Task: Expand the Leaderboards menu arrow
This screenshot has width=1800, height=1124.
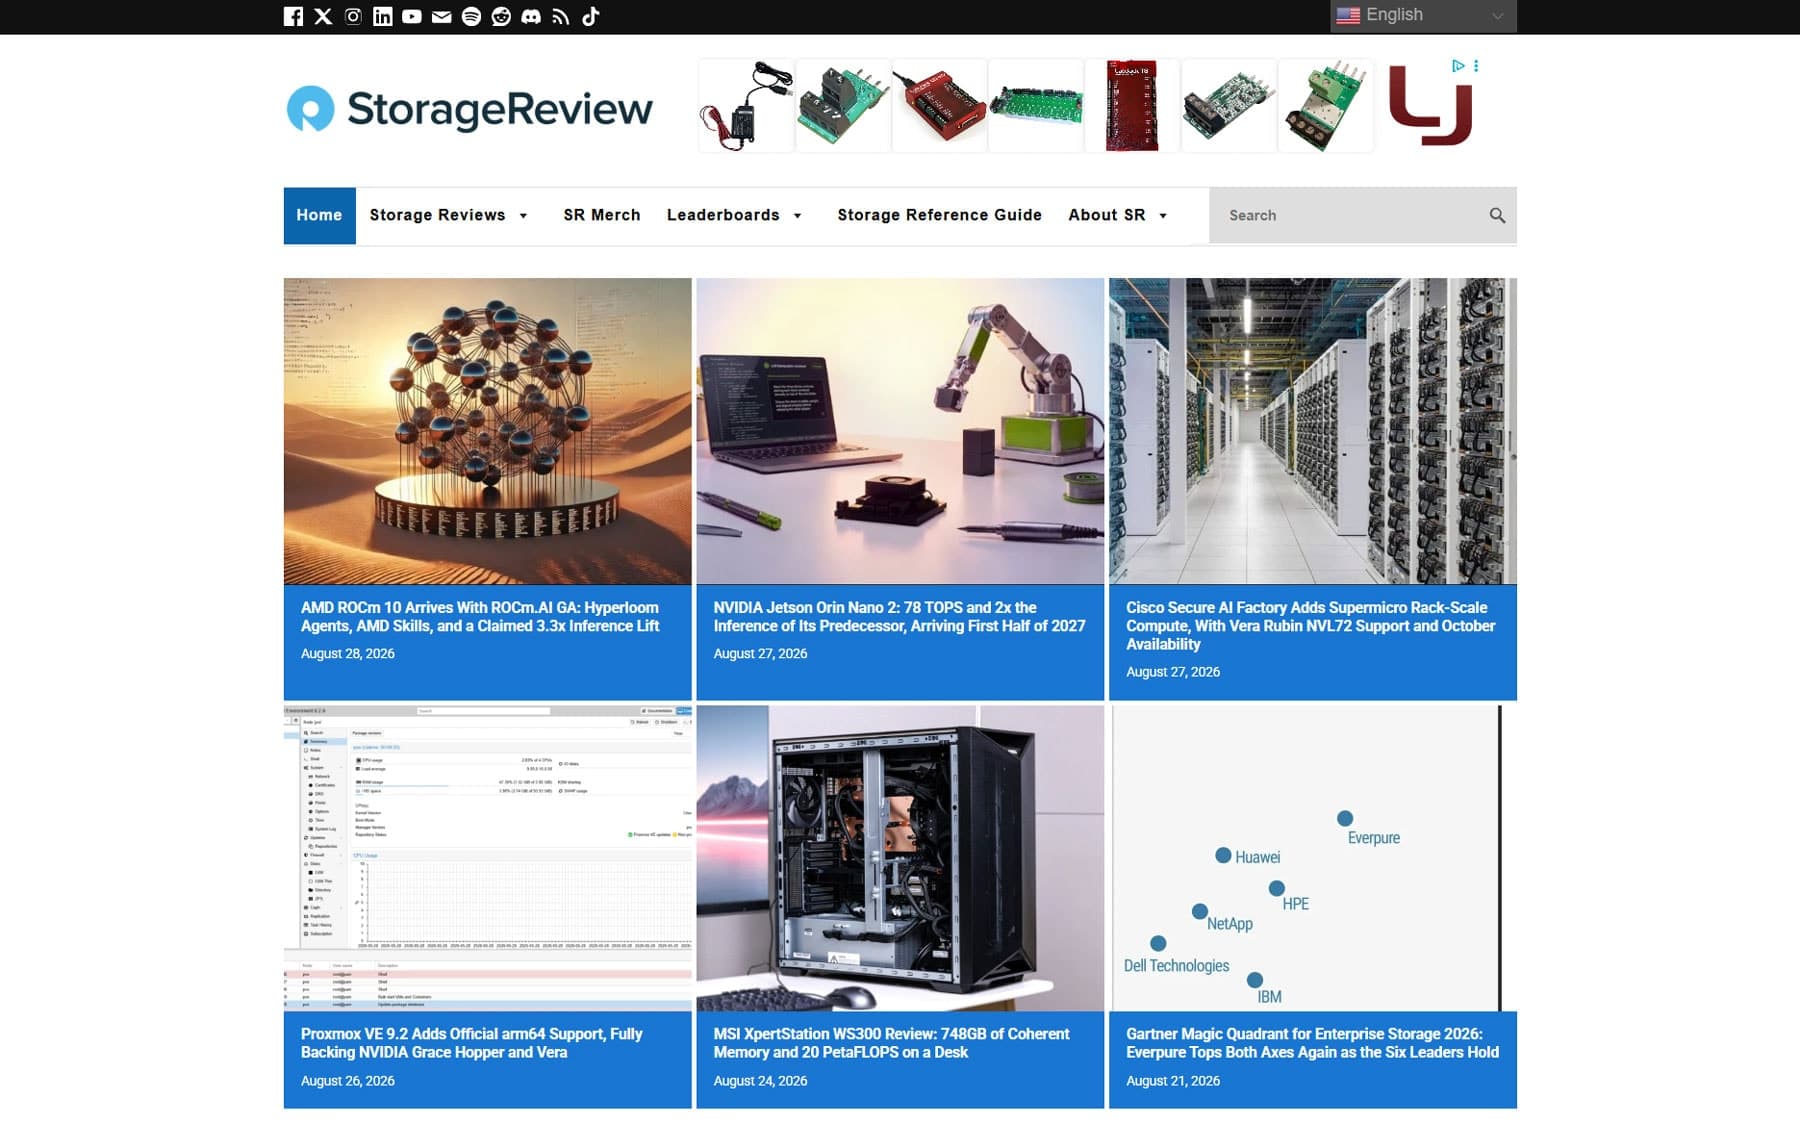Action: [797, 216]
